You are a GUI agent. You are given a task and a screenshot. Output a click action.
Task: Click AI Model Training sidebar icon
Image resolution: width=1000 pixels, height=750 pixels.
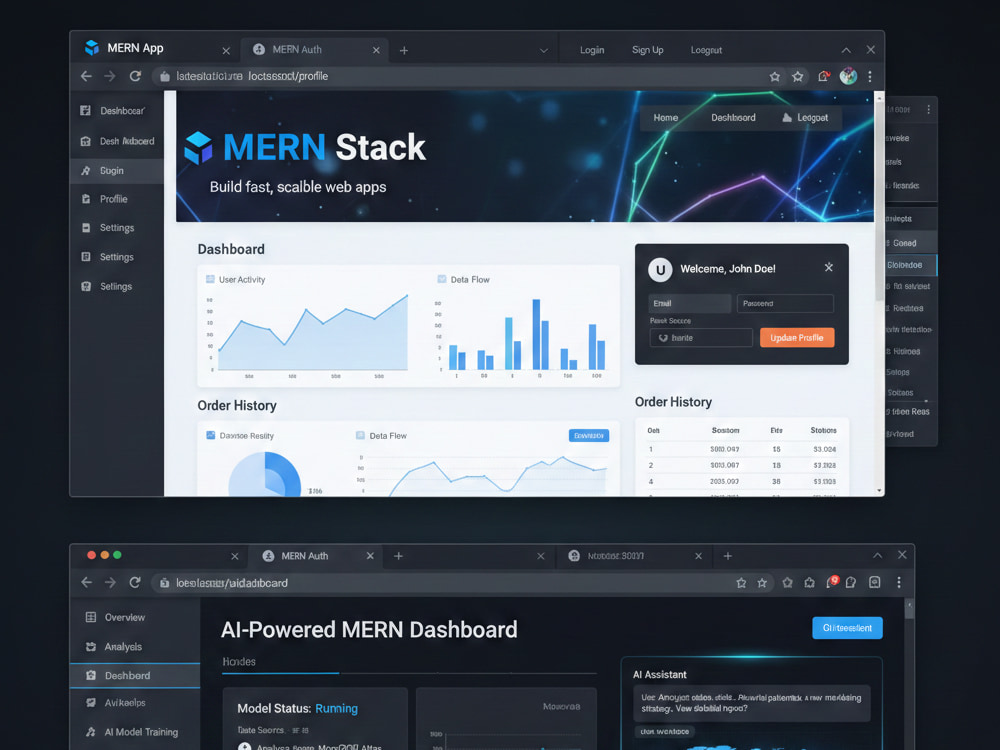click(91, 732)
